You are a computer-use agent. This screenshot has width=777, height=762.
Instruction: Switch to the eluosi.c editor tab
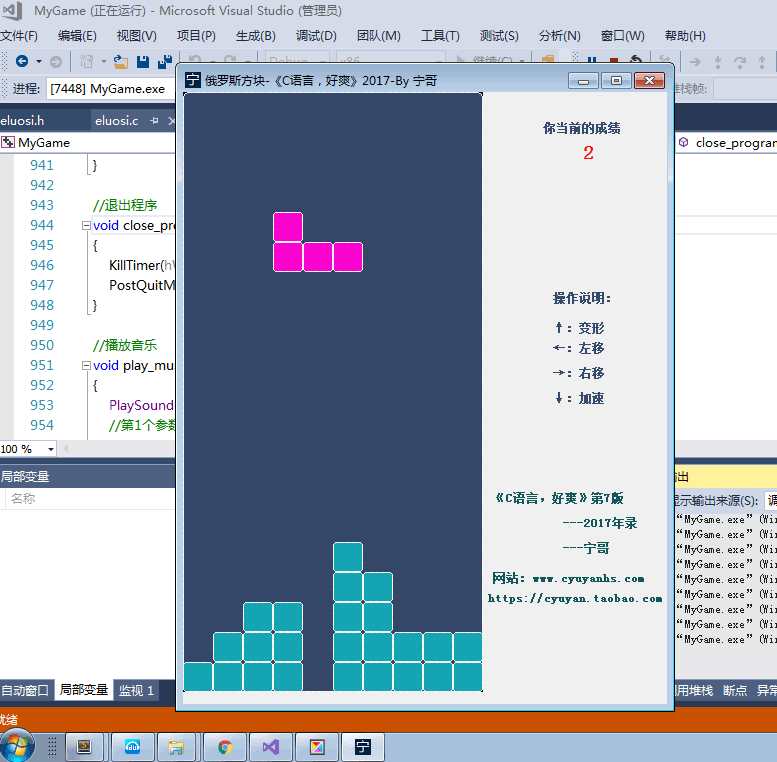pyautogui.click(x=116, y=120)
